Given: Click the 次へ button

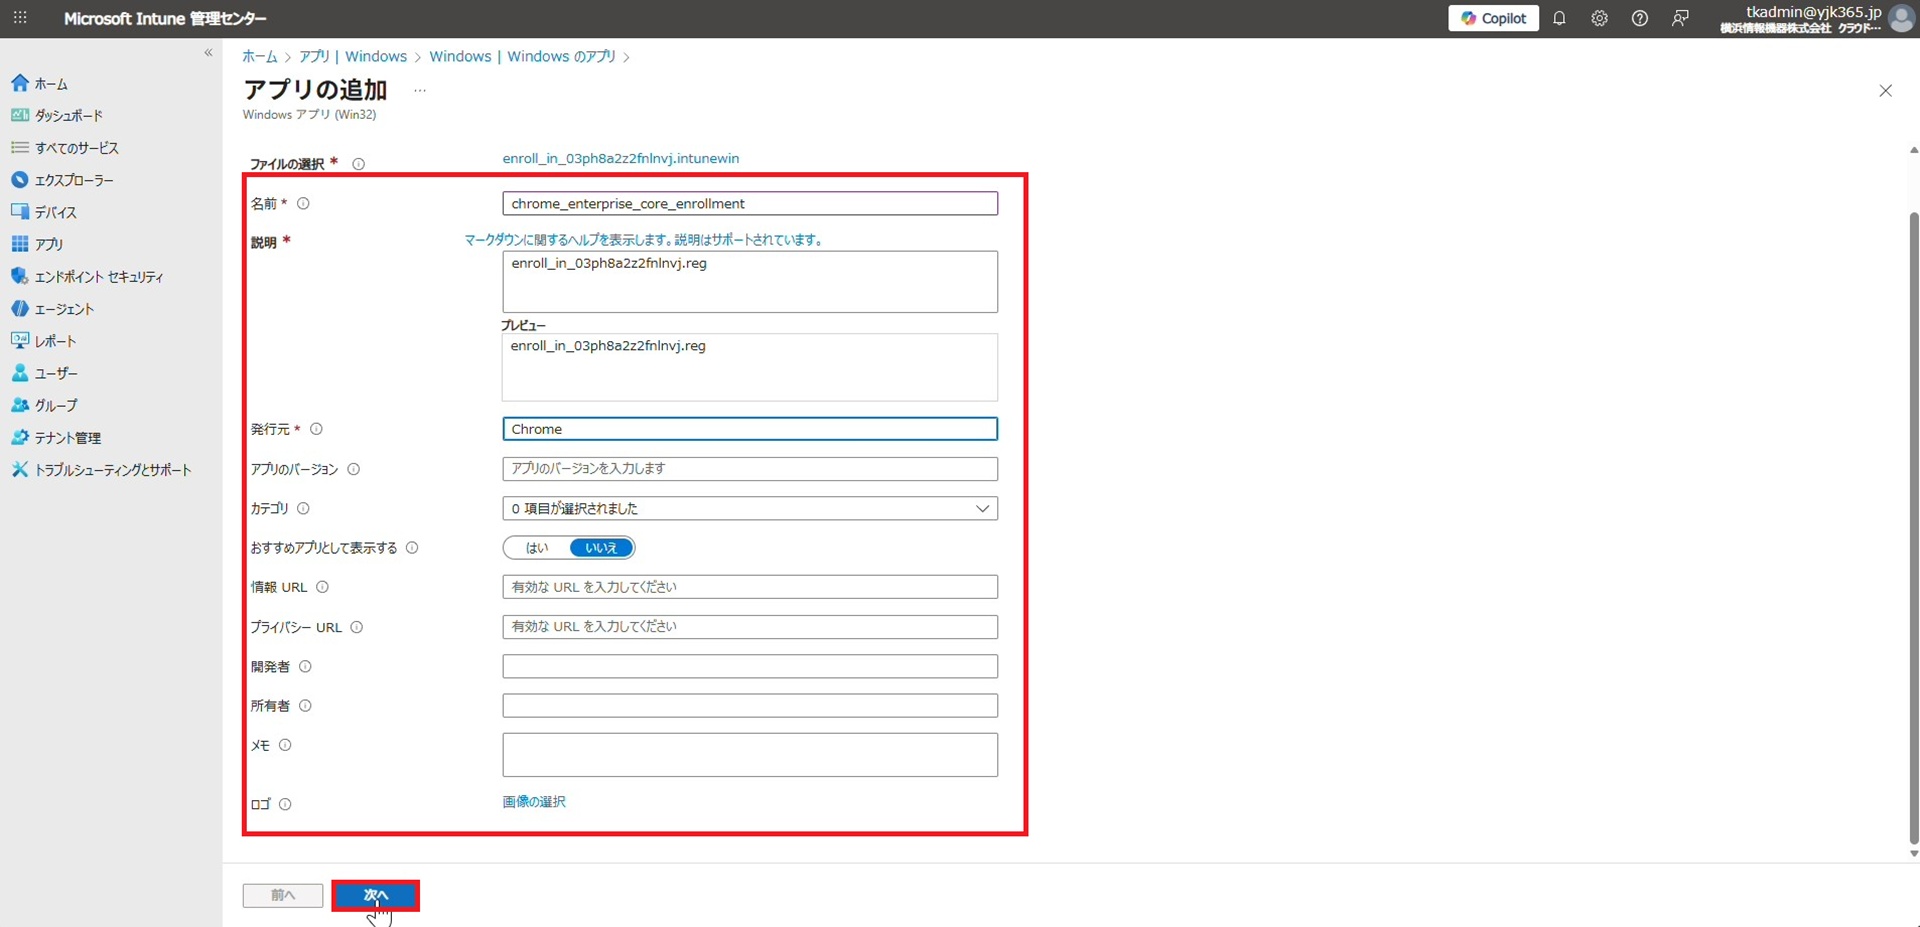Looking at the screenshot, I should (375, 895).
